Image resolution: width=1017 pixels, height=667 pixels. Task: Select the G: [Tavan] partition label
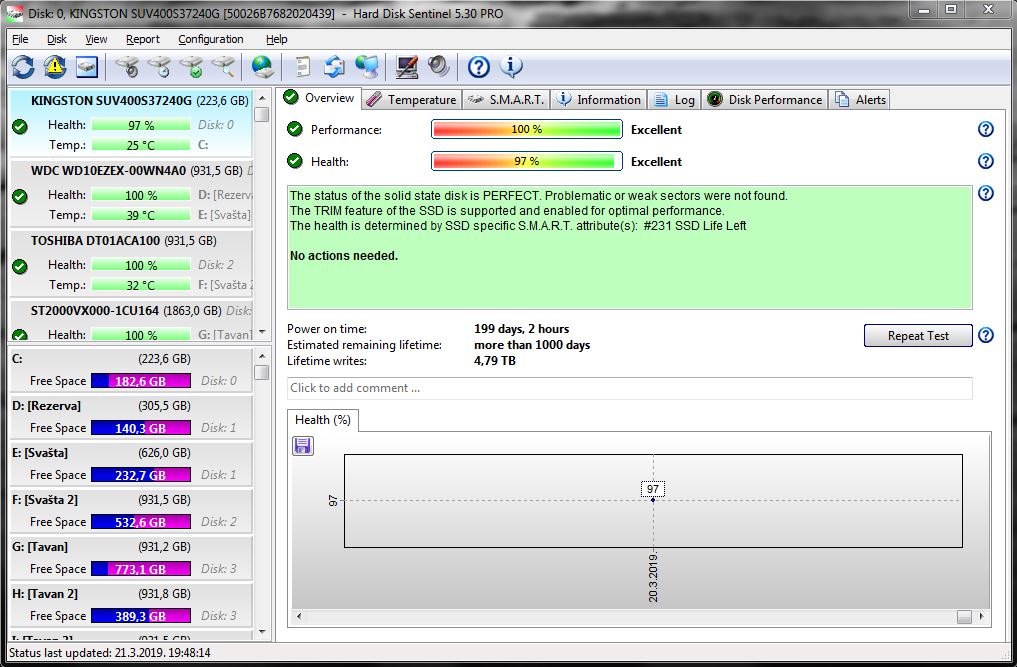40,547
